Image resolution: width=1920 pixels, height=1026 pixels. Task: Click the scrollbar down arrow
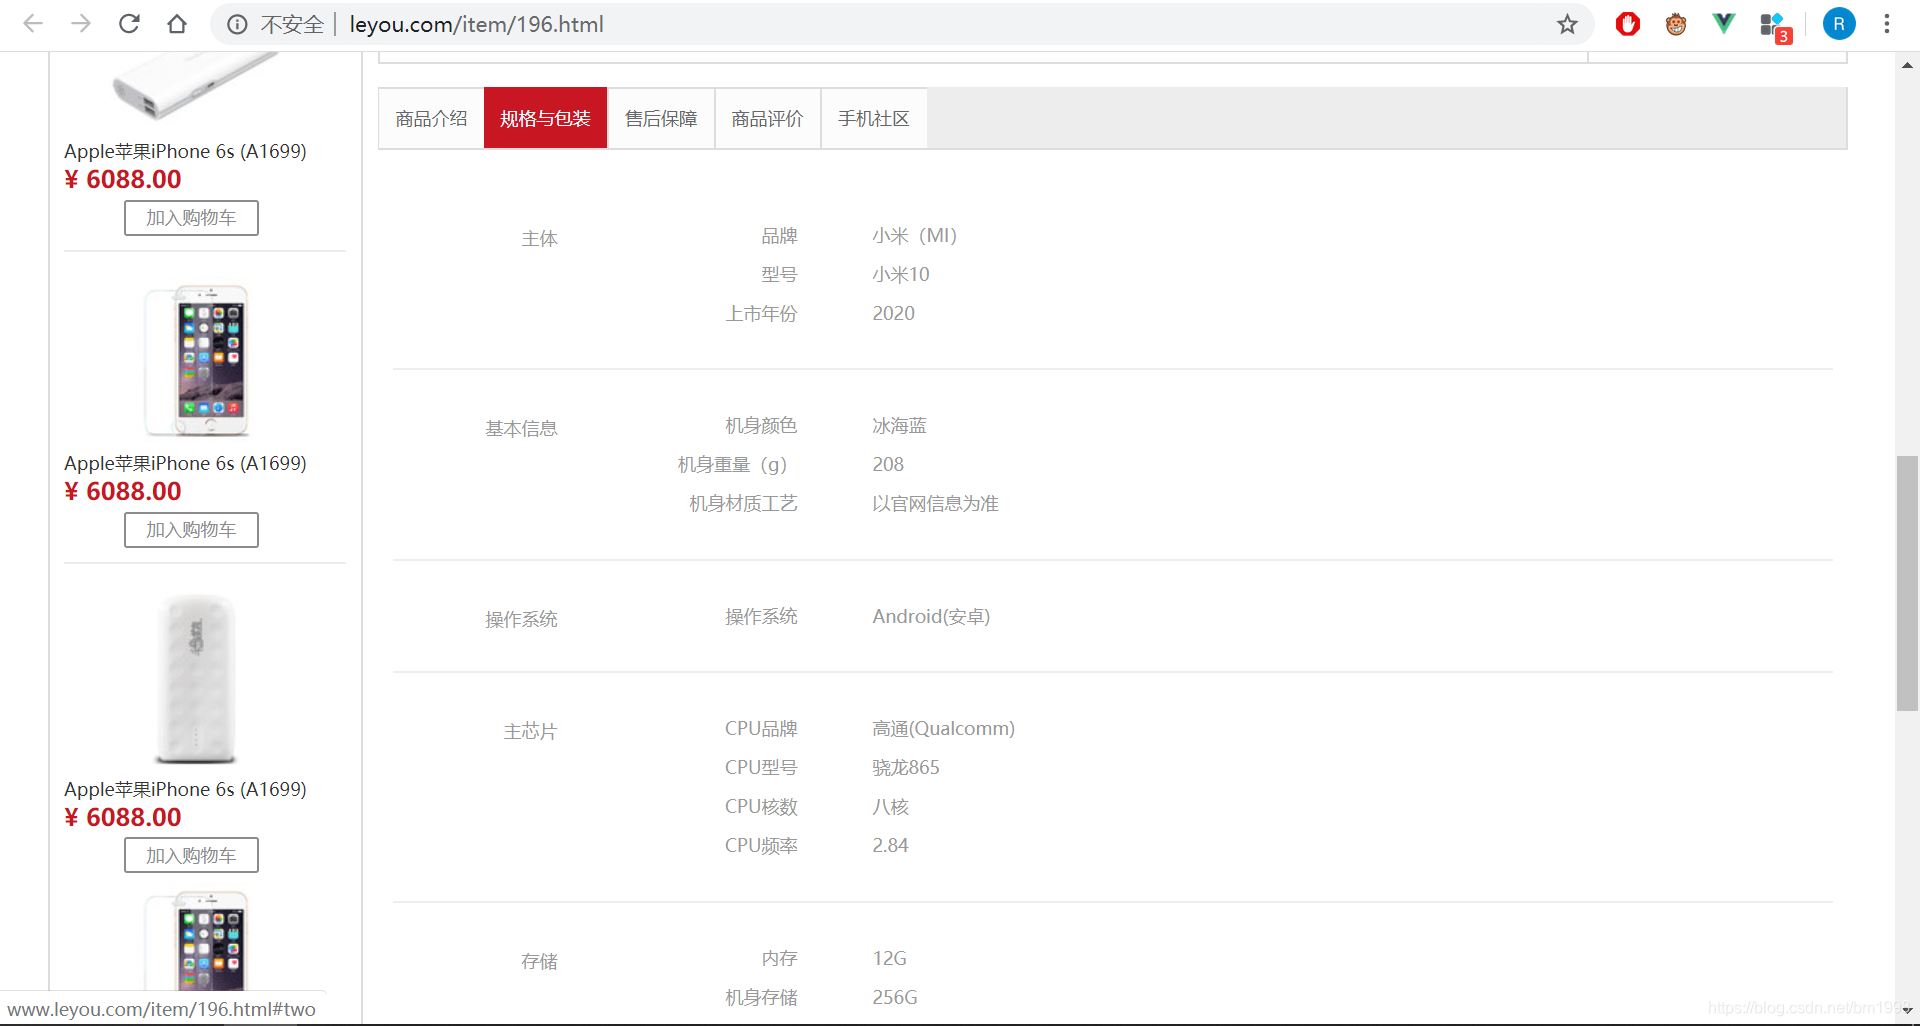tap(1907, 1011)
